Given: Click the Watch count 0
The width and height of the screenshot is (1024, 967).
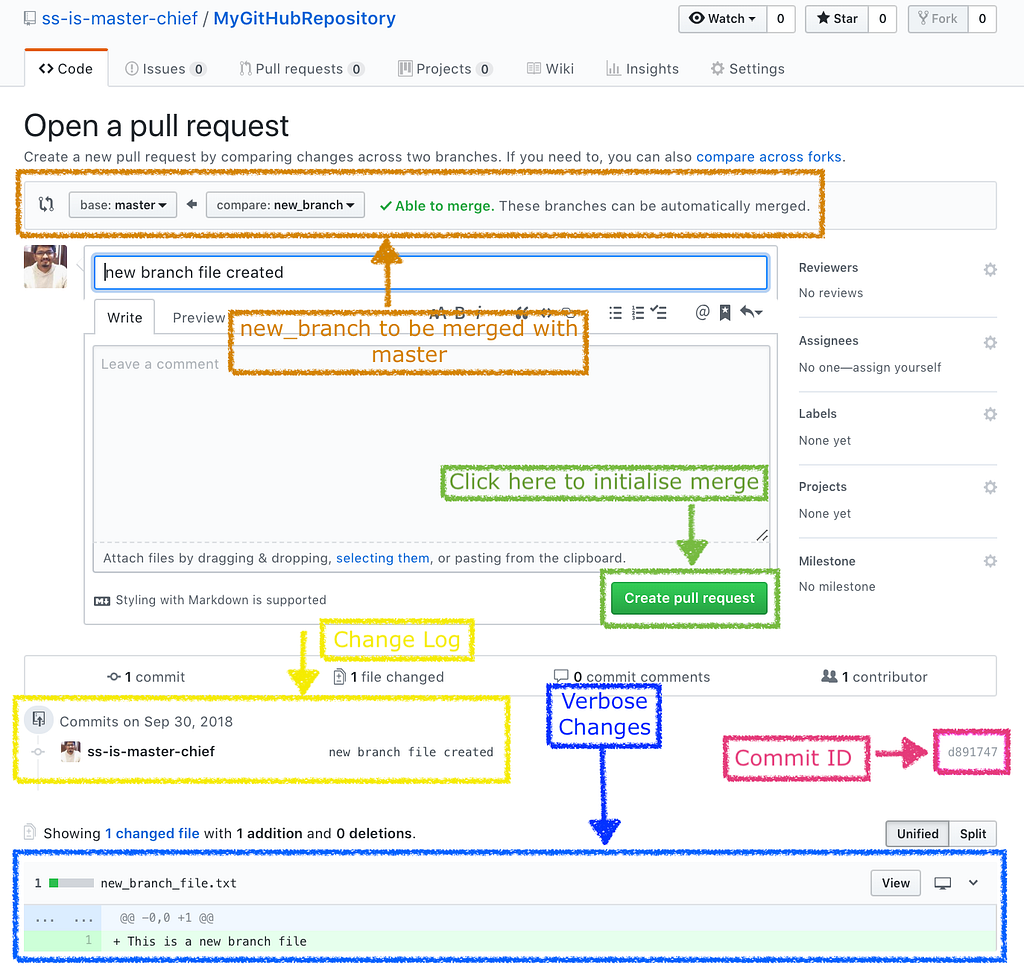Looking at the screenshot, I should [780, 19].
